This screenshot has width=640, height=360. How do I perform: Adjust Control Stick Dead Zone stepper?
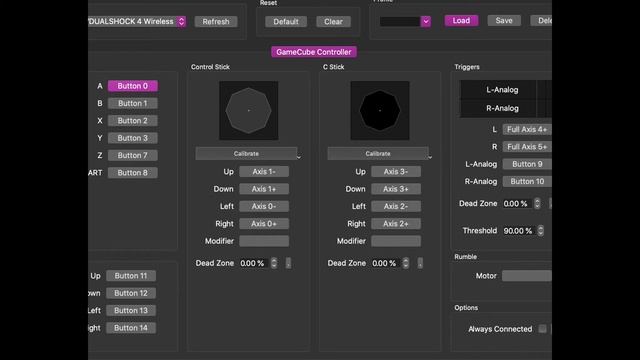click(x=274, y=263)
